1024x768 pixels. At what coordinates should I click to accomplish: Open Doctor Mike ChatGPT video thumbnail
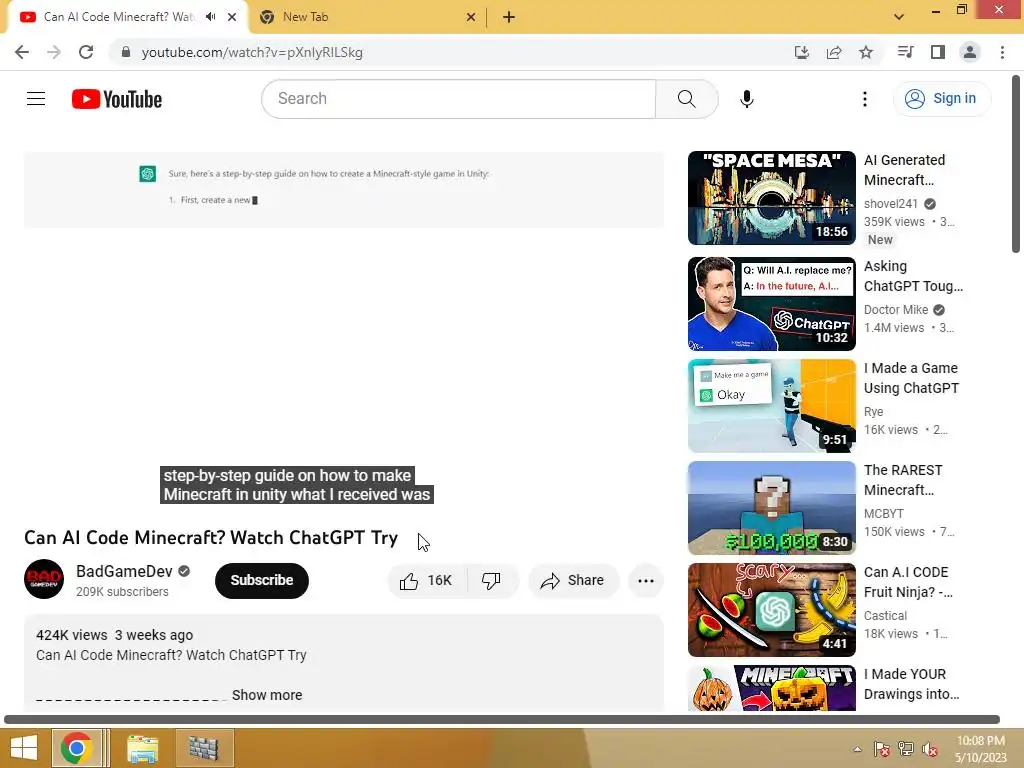(771, 304)
